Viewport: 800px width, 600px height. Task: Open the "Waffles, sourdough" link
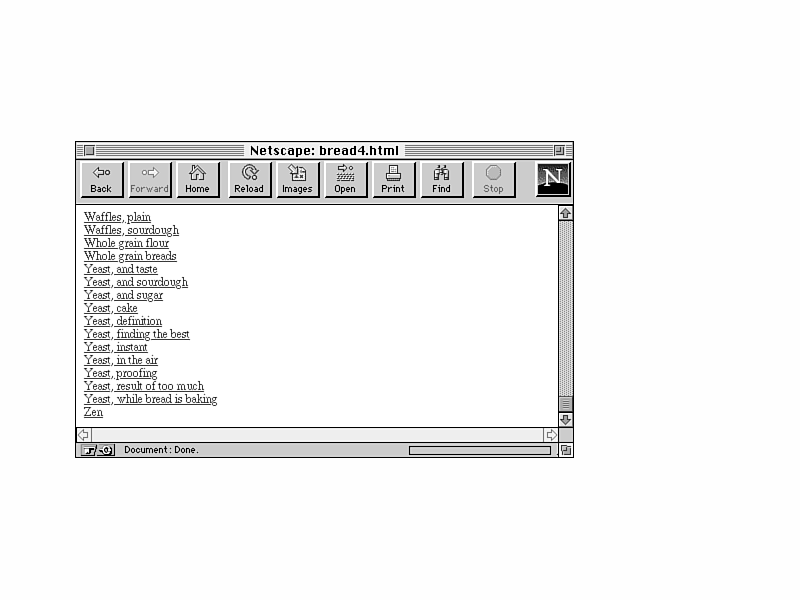131,230
